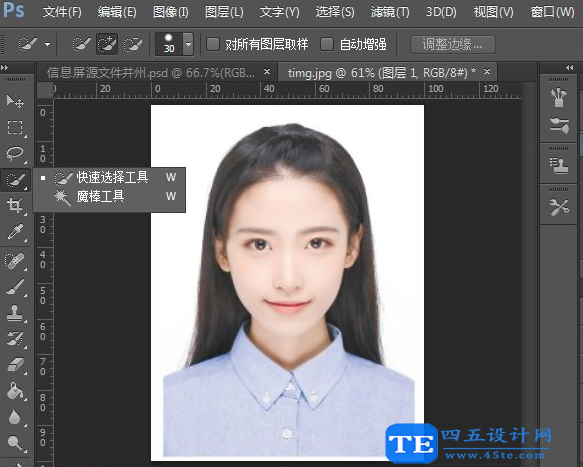583x467 pixels.
Task: Open the tool preset picker arrow
Action: click(47, 44)
